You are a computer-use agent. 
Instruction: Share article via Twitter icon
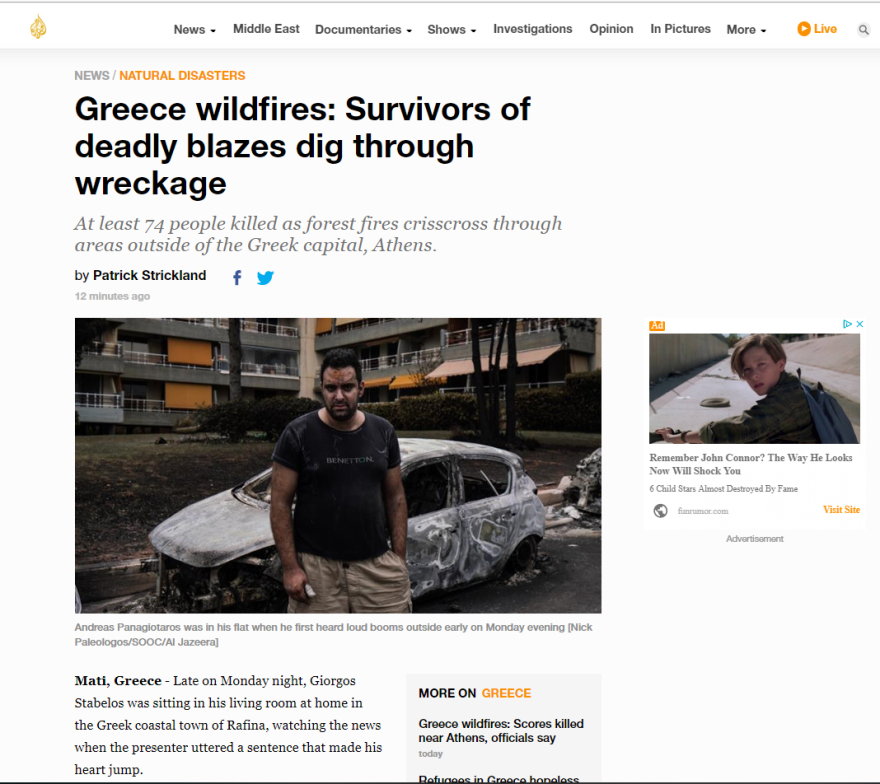pyautogui.click(x=265, y=277)
